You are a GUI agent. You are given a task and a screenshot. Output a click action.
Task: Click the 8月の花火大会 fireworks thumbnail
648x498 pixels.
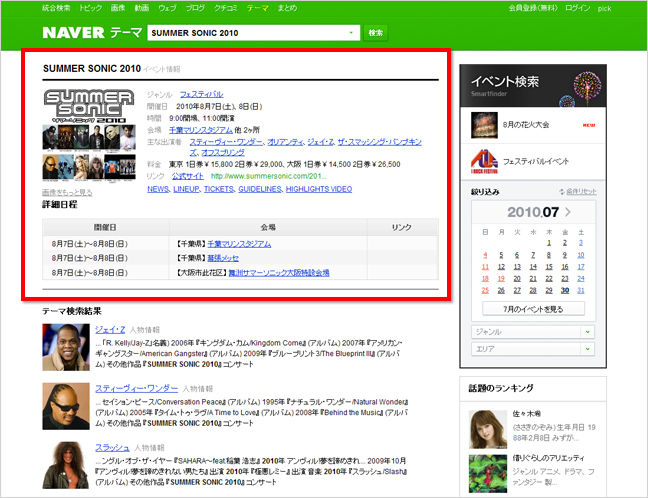click(x=484, y=125)
